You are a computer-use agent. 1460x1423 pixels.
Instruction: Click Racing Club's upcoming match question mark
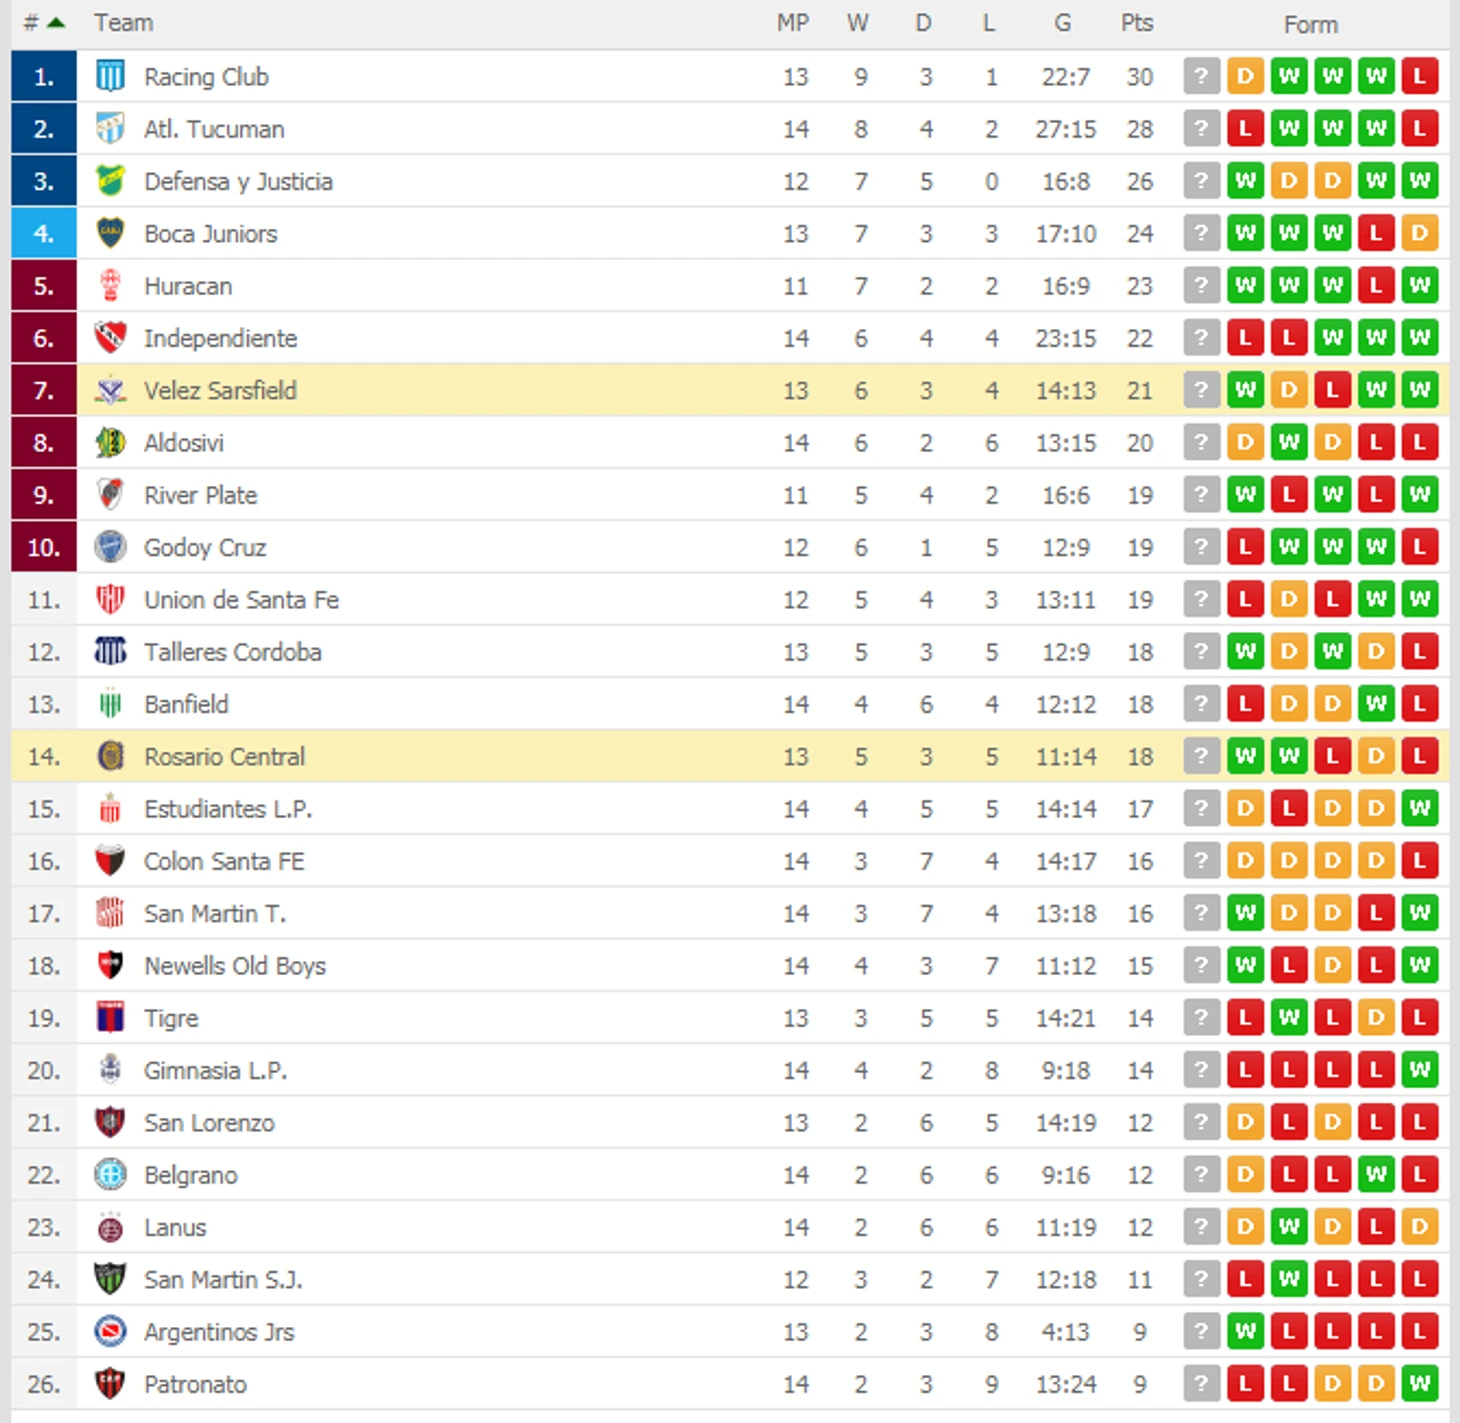point(1201,76)
